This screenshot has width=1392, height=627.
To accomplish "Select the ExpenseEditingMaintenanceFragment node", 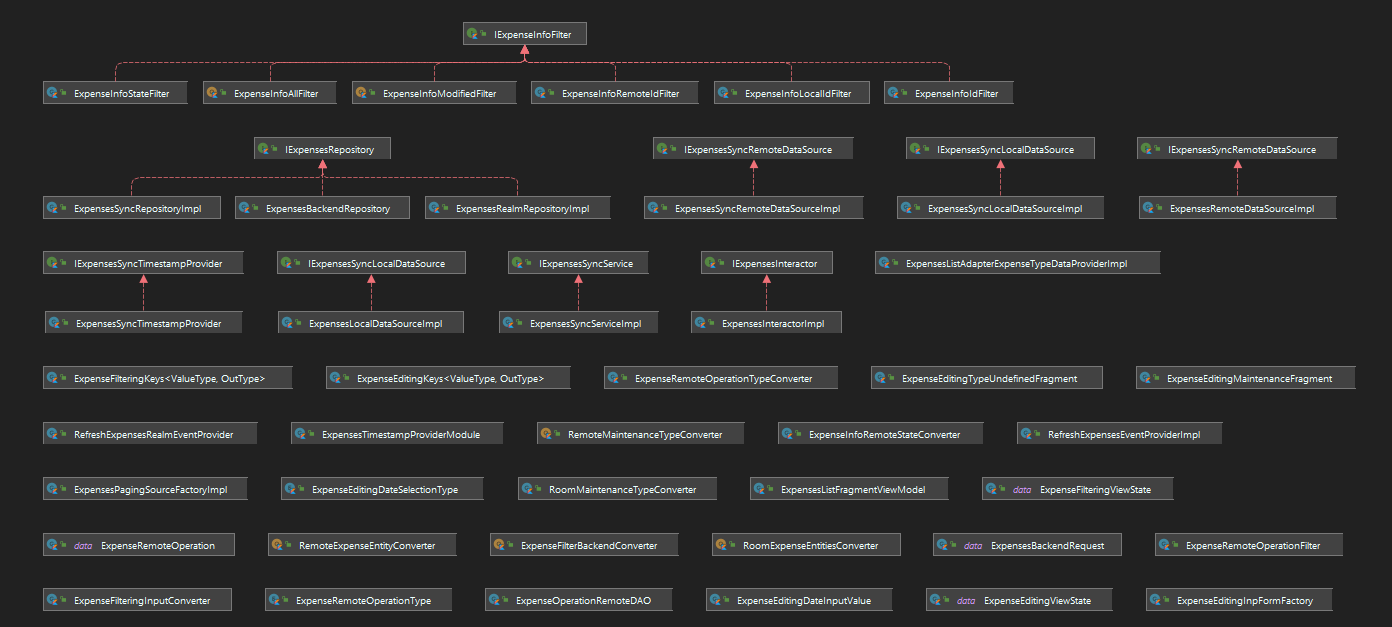I will [x=1245, y=377].
